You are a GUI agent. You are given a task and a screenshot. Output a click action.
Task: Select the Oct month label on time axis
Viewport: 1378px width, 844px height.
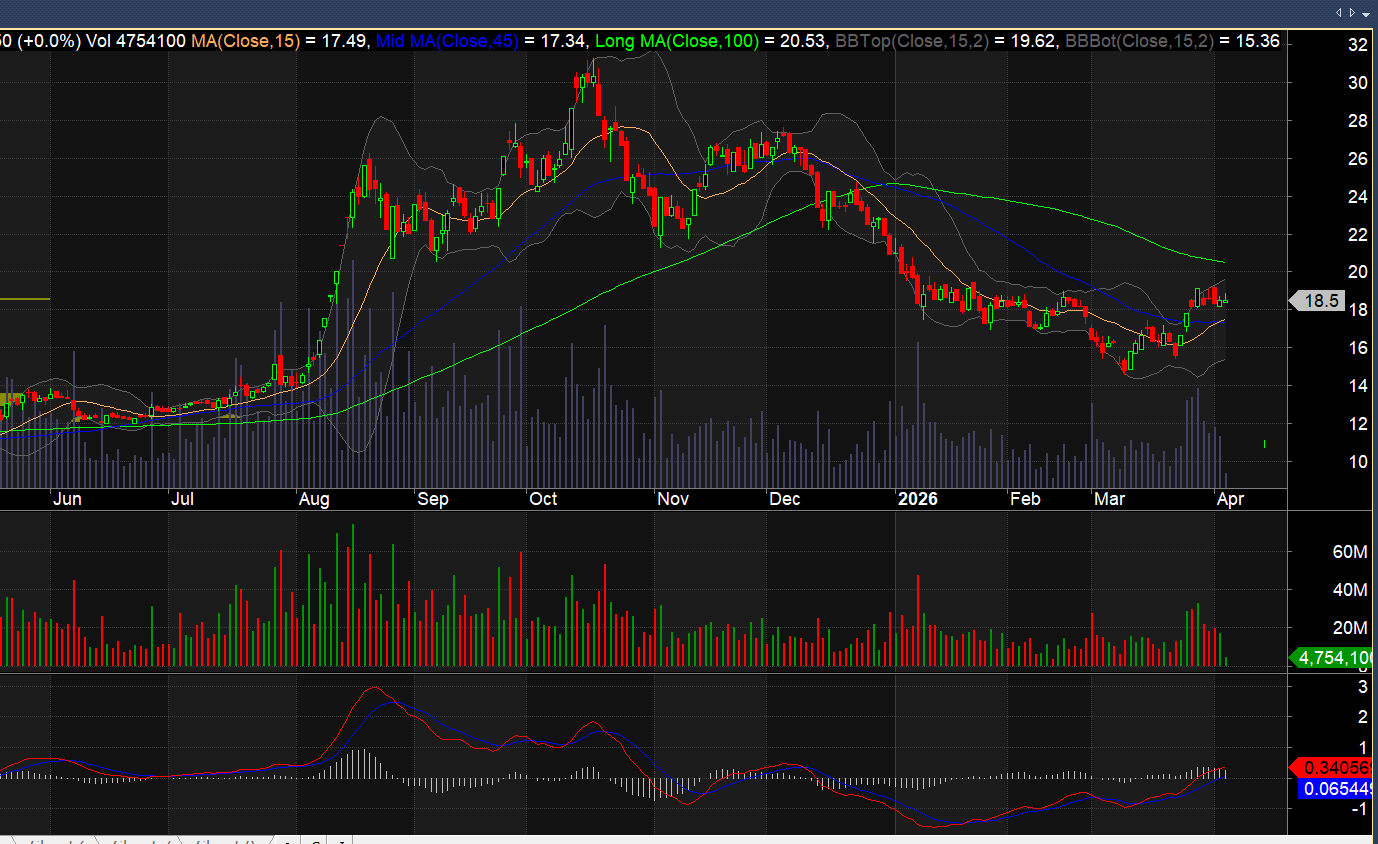[543, 499]
